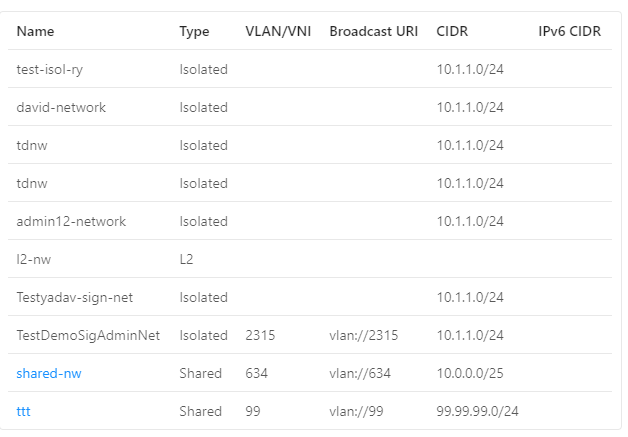This screenshot has width=628, height=437.
Task: Click the Broadcast URI column header
Action: pos(373,31)
